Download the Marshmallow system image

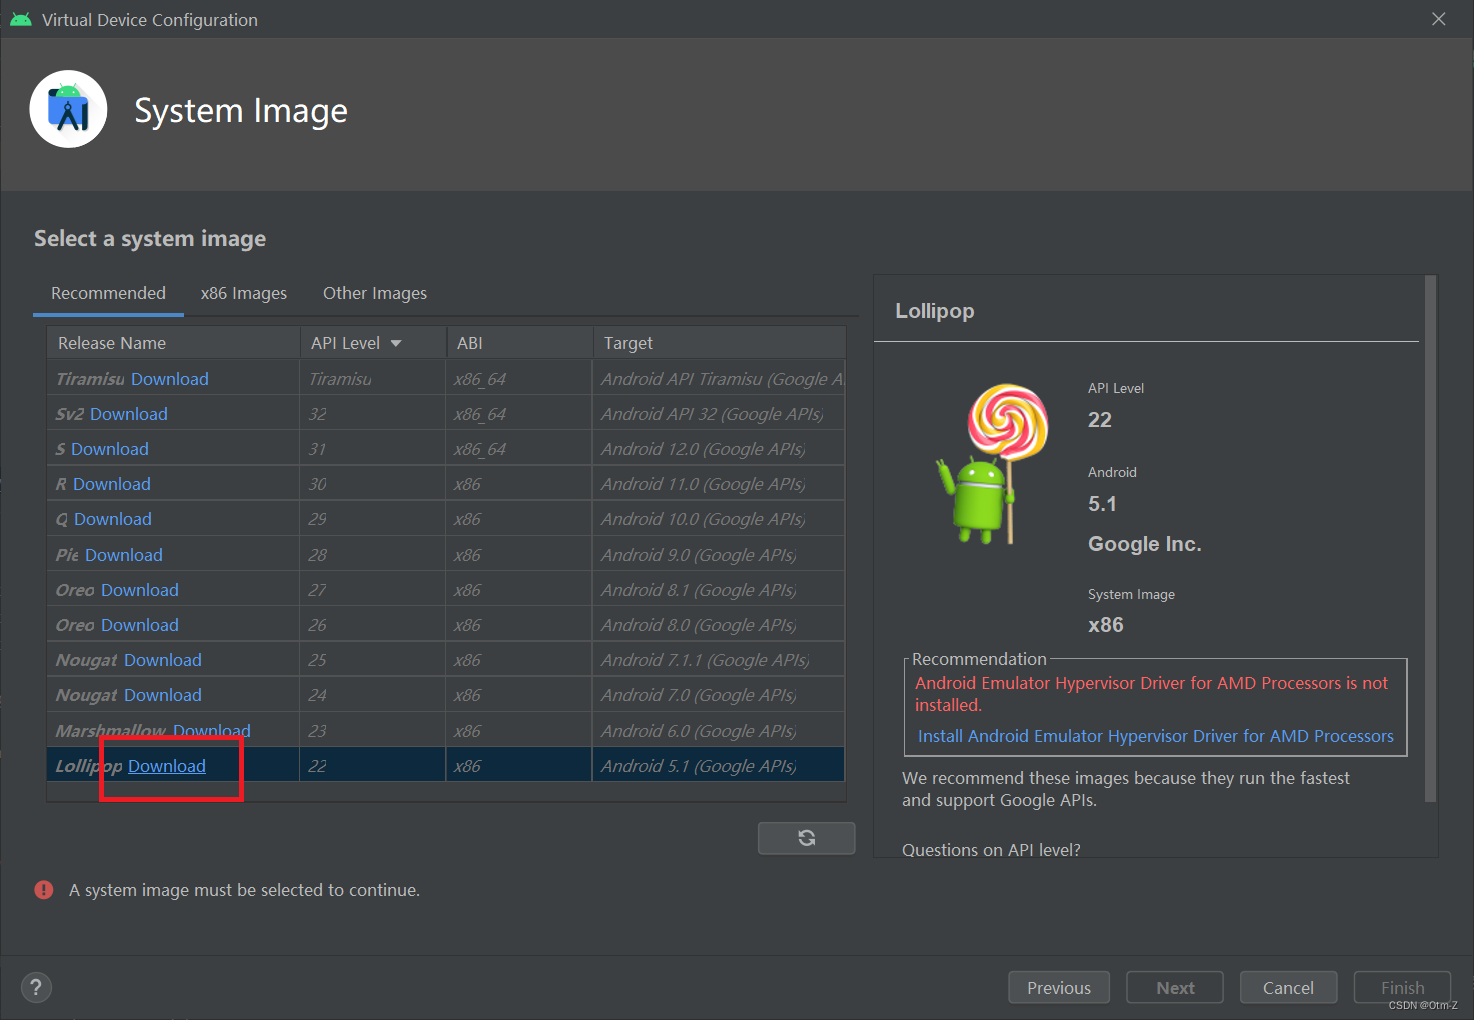[212, 731]
